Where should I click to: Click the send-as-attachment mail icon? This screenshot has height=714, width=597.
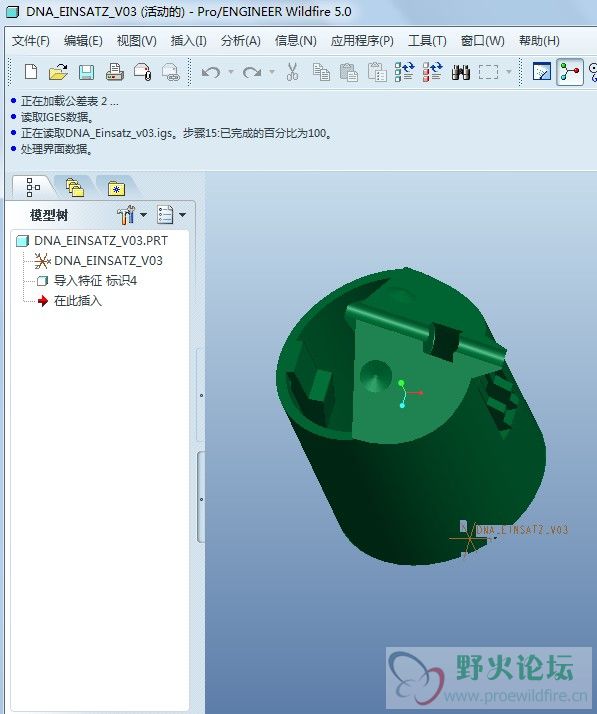tap(142, 72)
